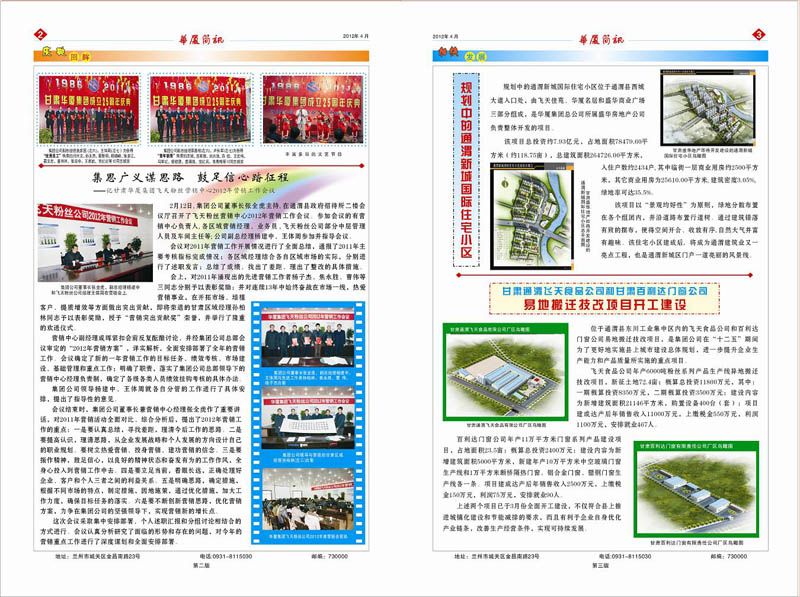Viewport: 800px width, 597px height.
Task: Click the blue 发展 section banner label
Action: [x=475, y=57]
